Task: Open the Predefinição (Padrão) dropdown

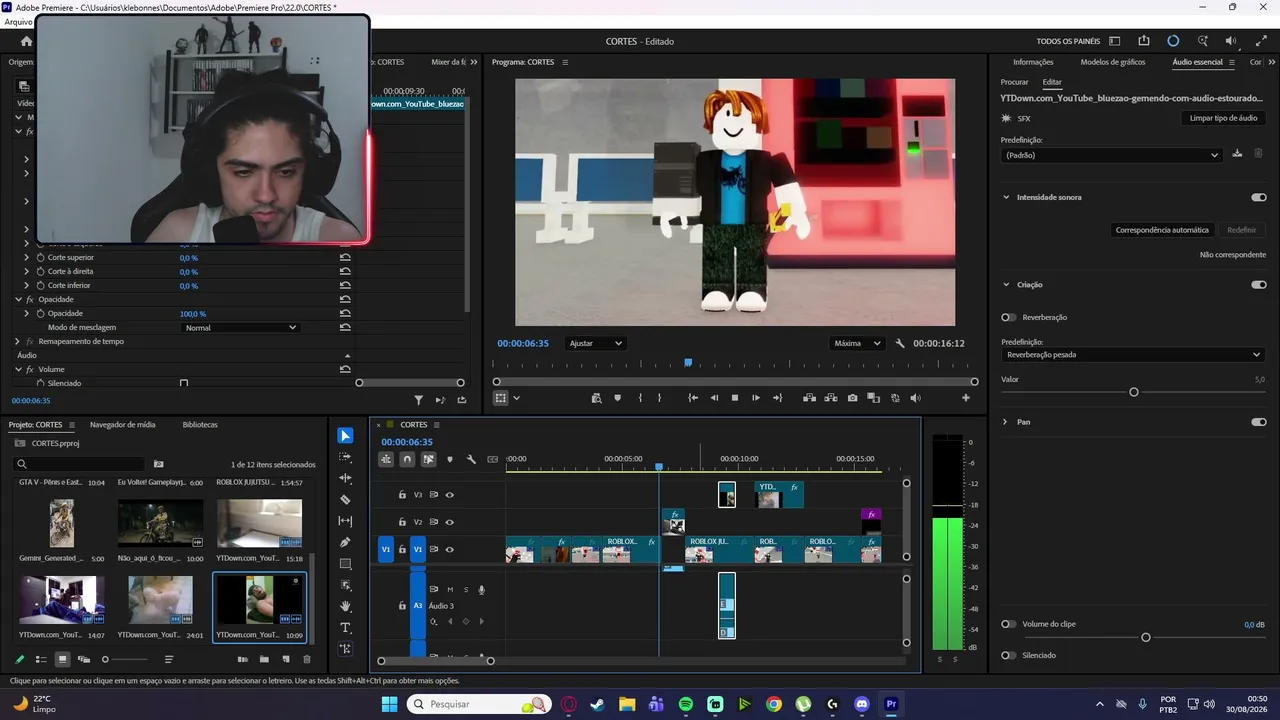Action: (x=1112, y=155)
